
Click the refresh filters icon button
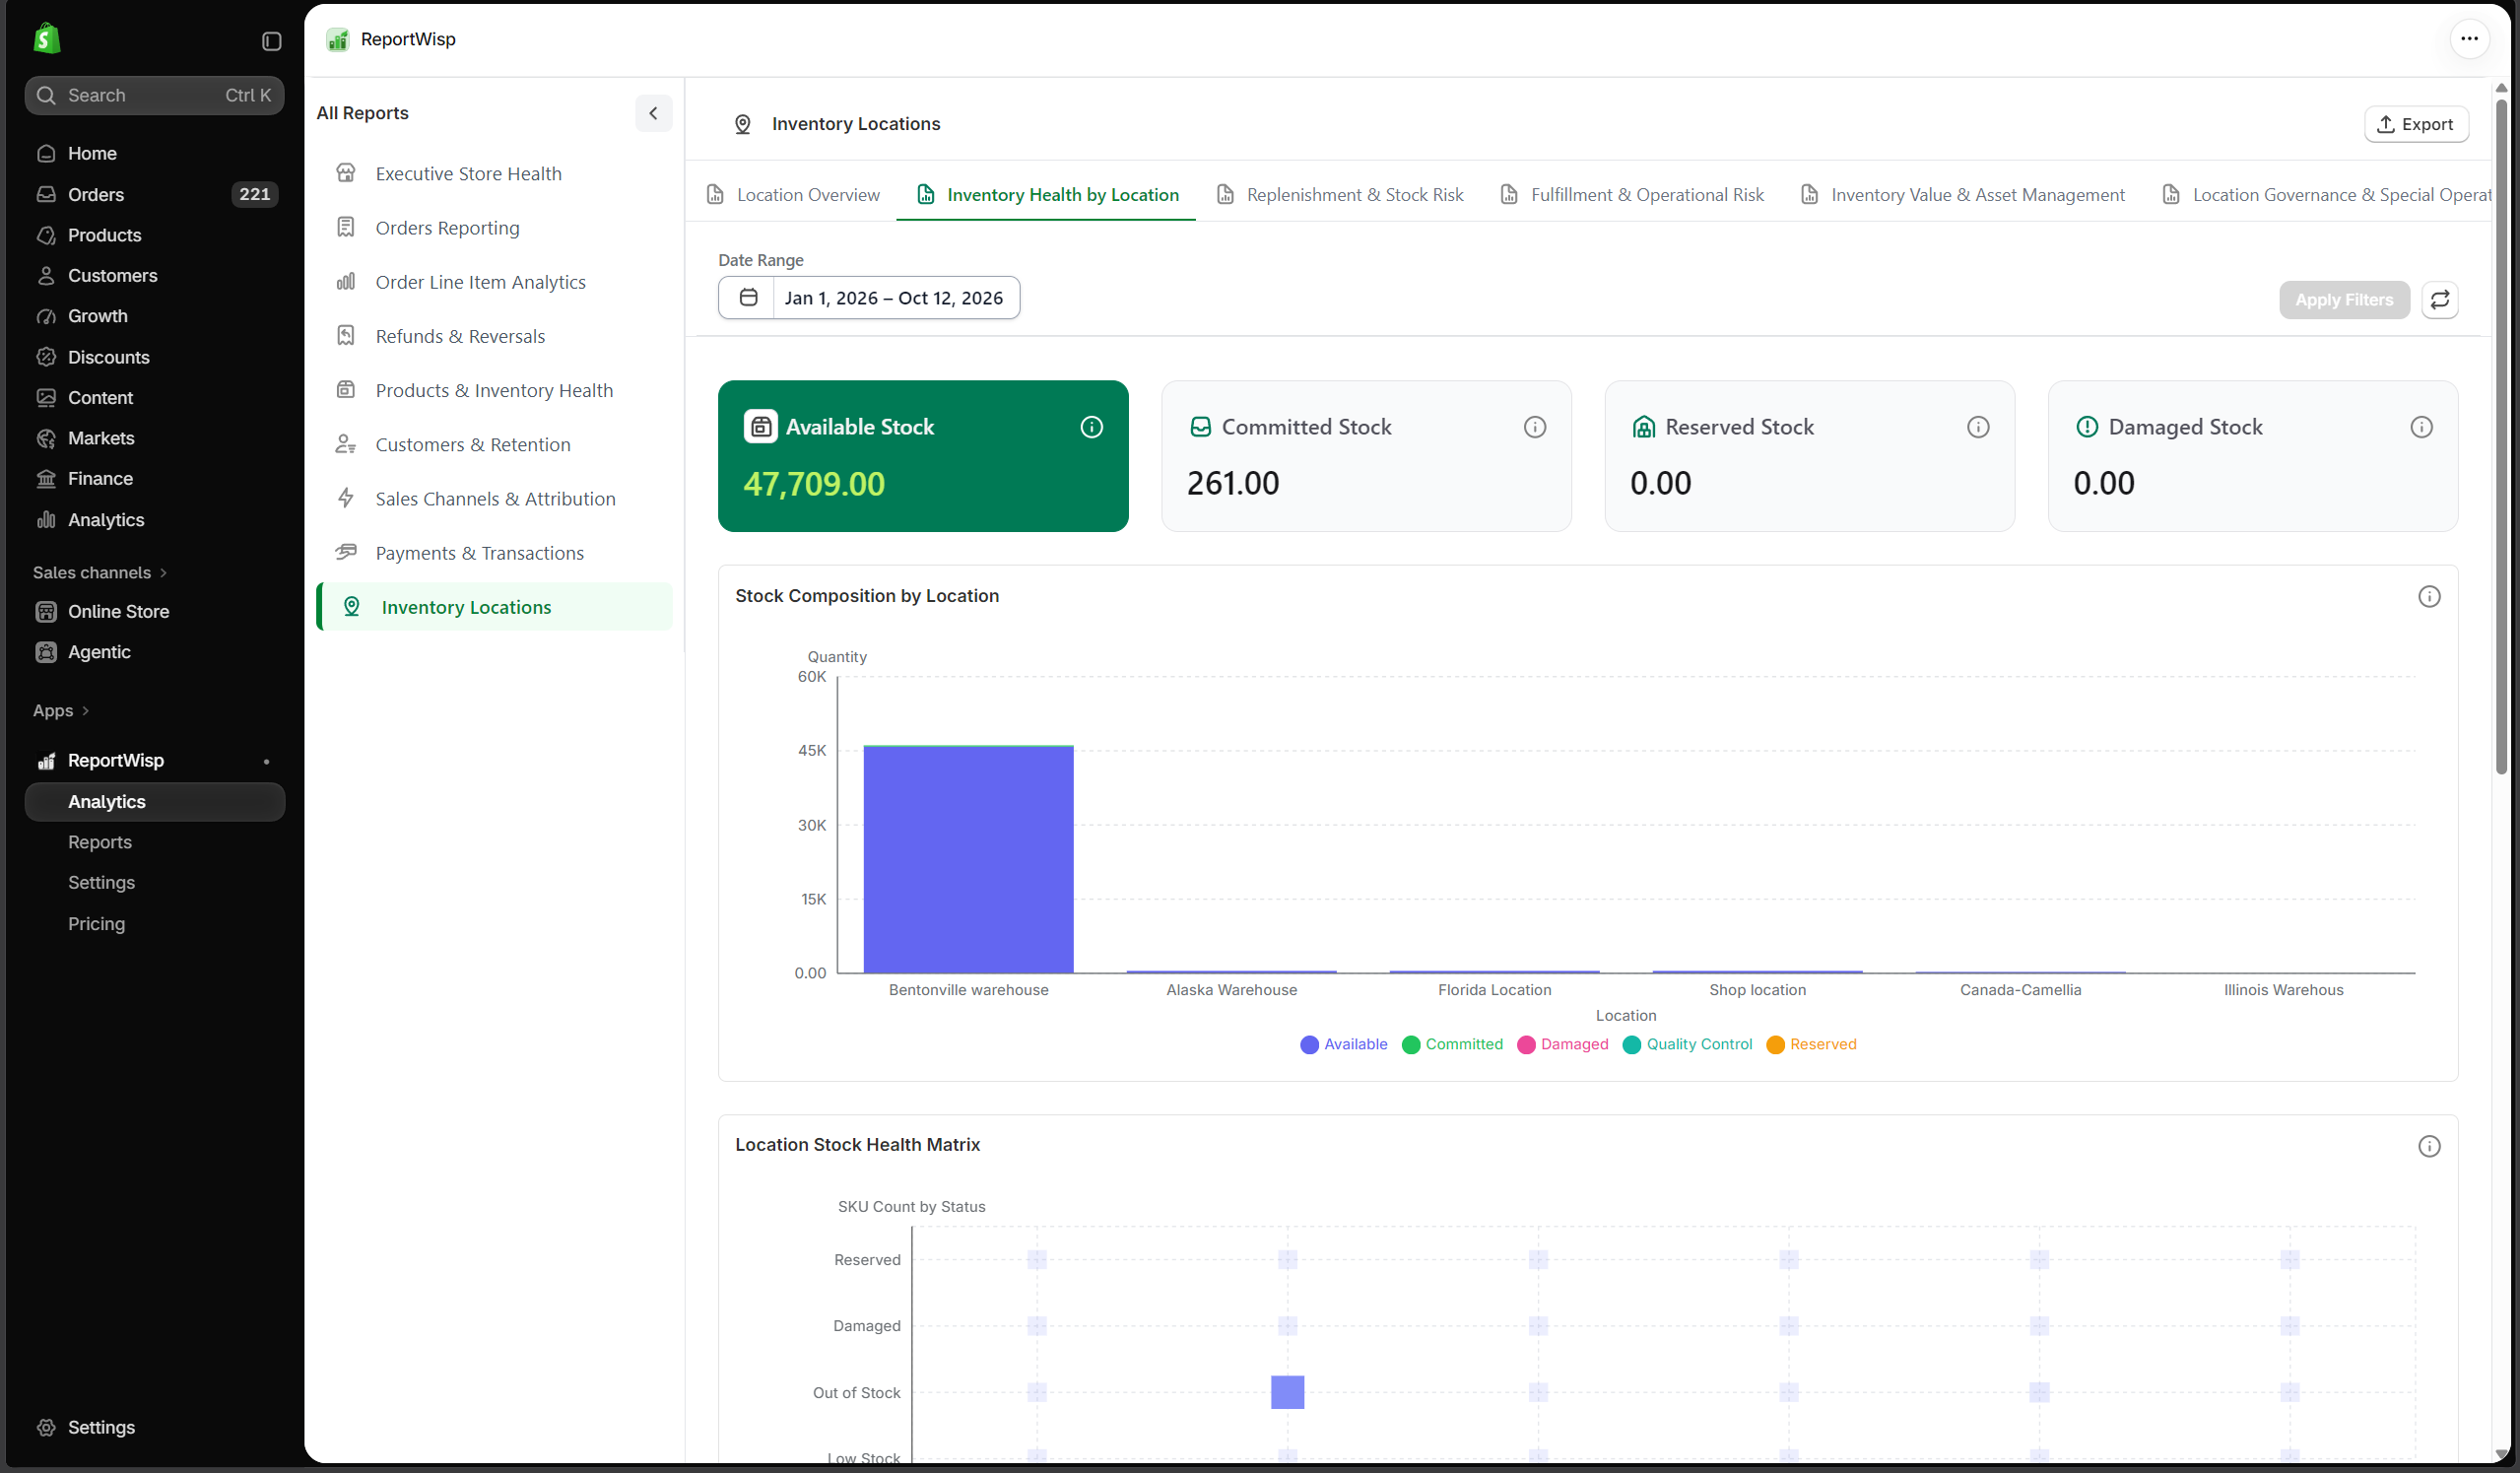(2440, 299)
